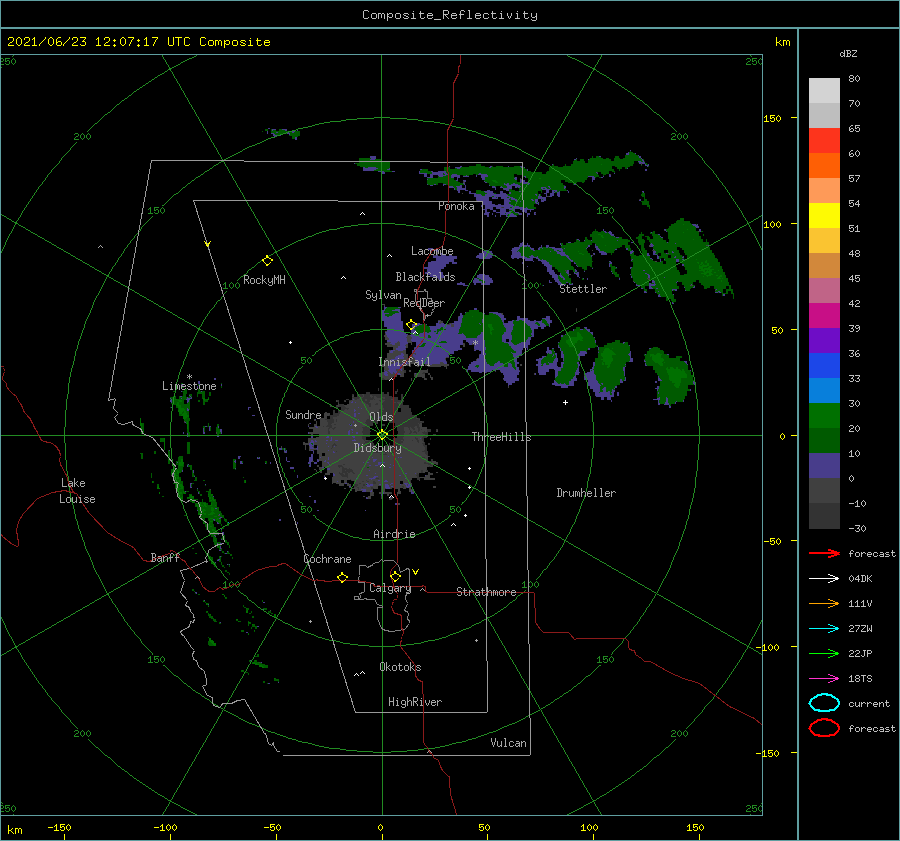Click the Airdrie city label

click(x=394, y=534)
